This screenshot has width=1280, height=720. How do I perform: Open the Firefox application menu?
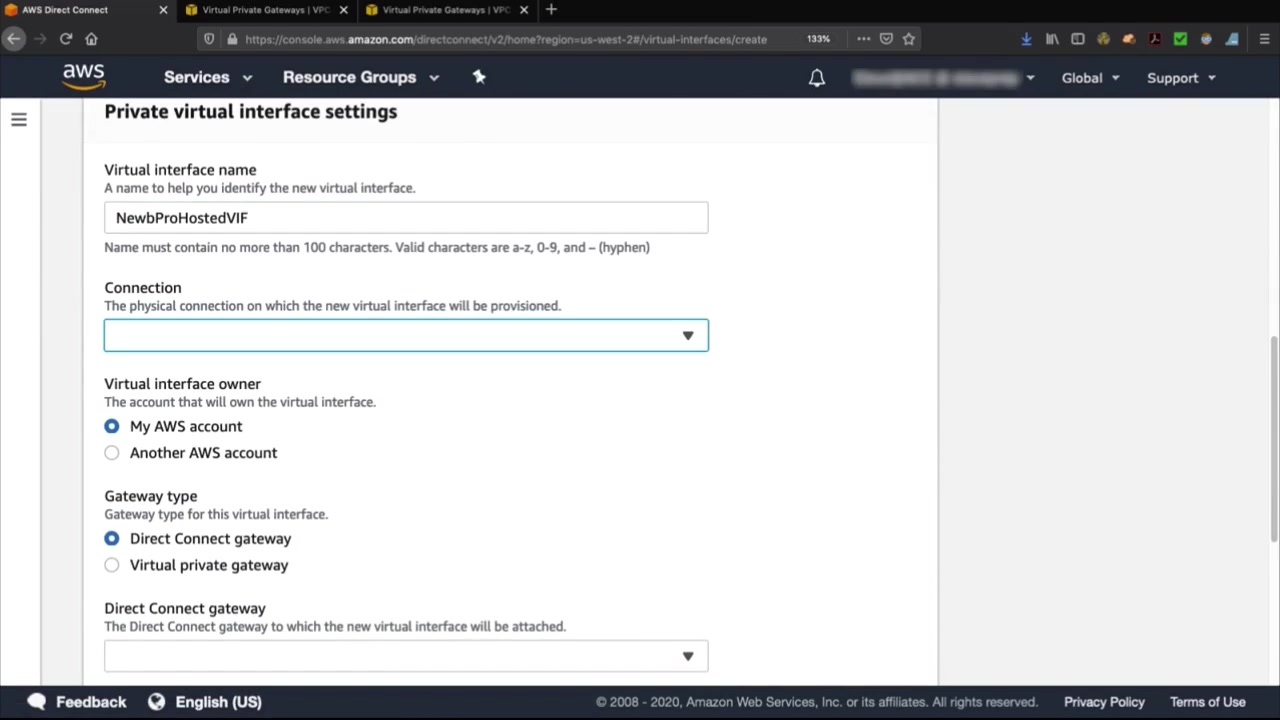click(1264, 39)
